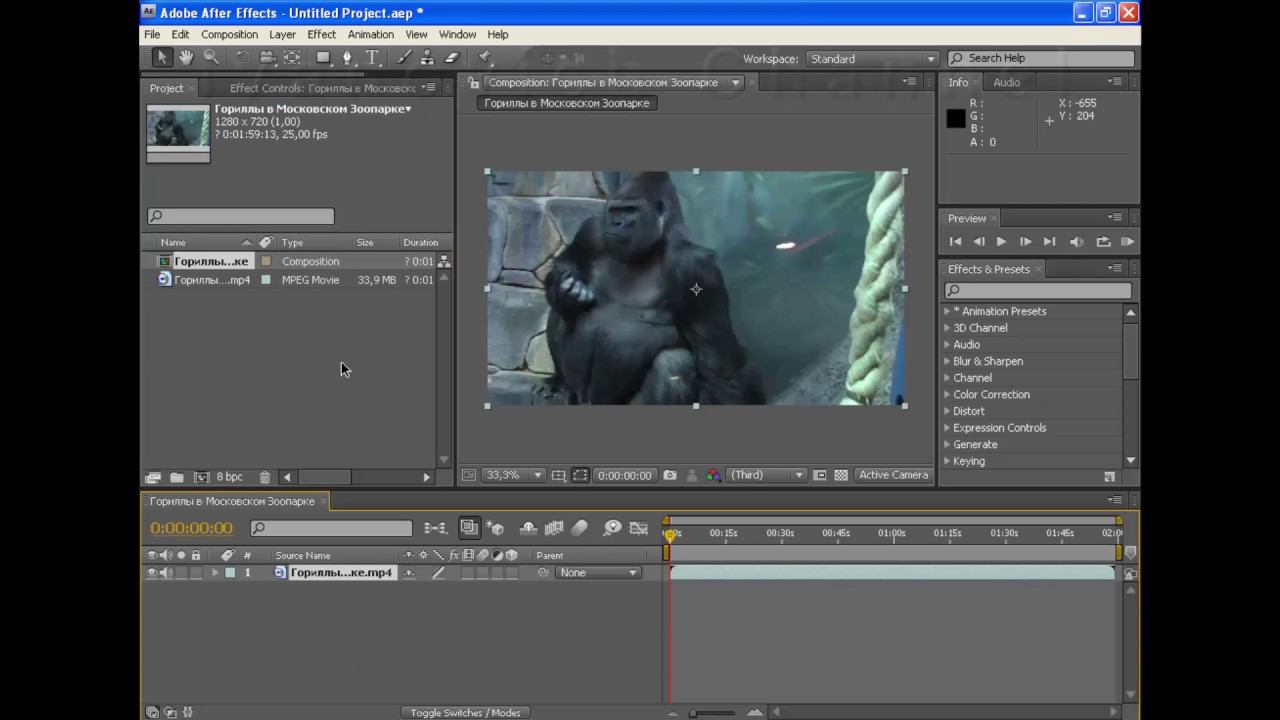Open magnification dropdown showing 33,3%
Viewport: 1280px width, 720px height.
tap(514, 475)
